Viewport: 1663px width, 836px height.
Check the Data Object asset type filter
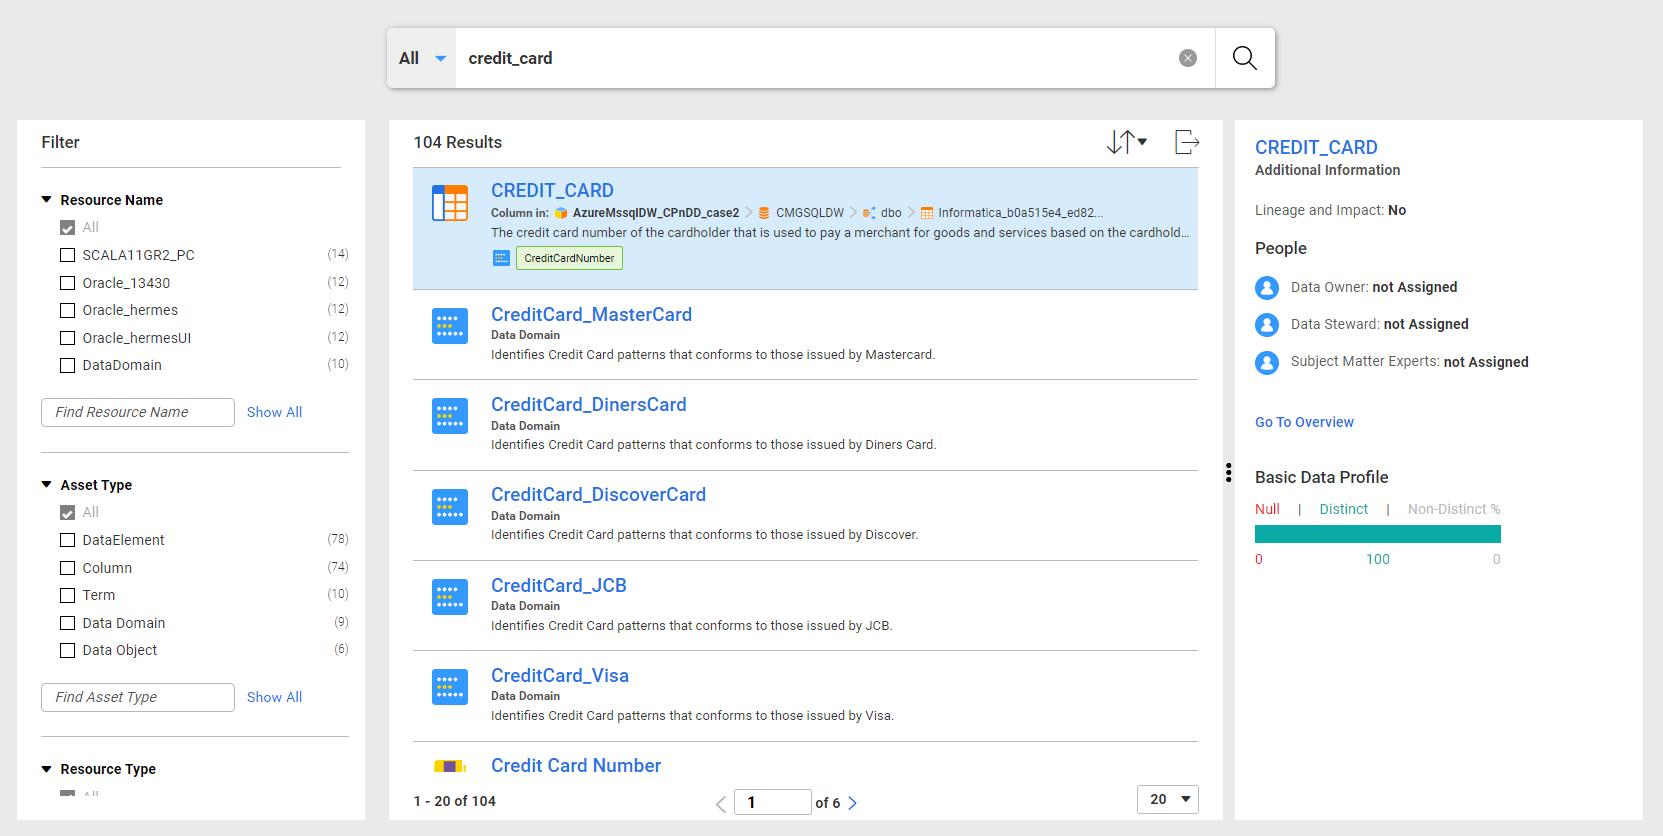point(68,650)
